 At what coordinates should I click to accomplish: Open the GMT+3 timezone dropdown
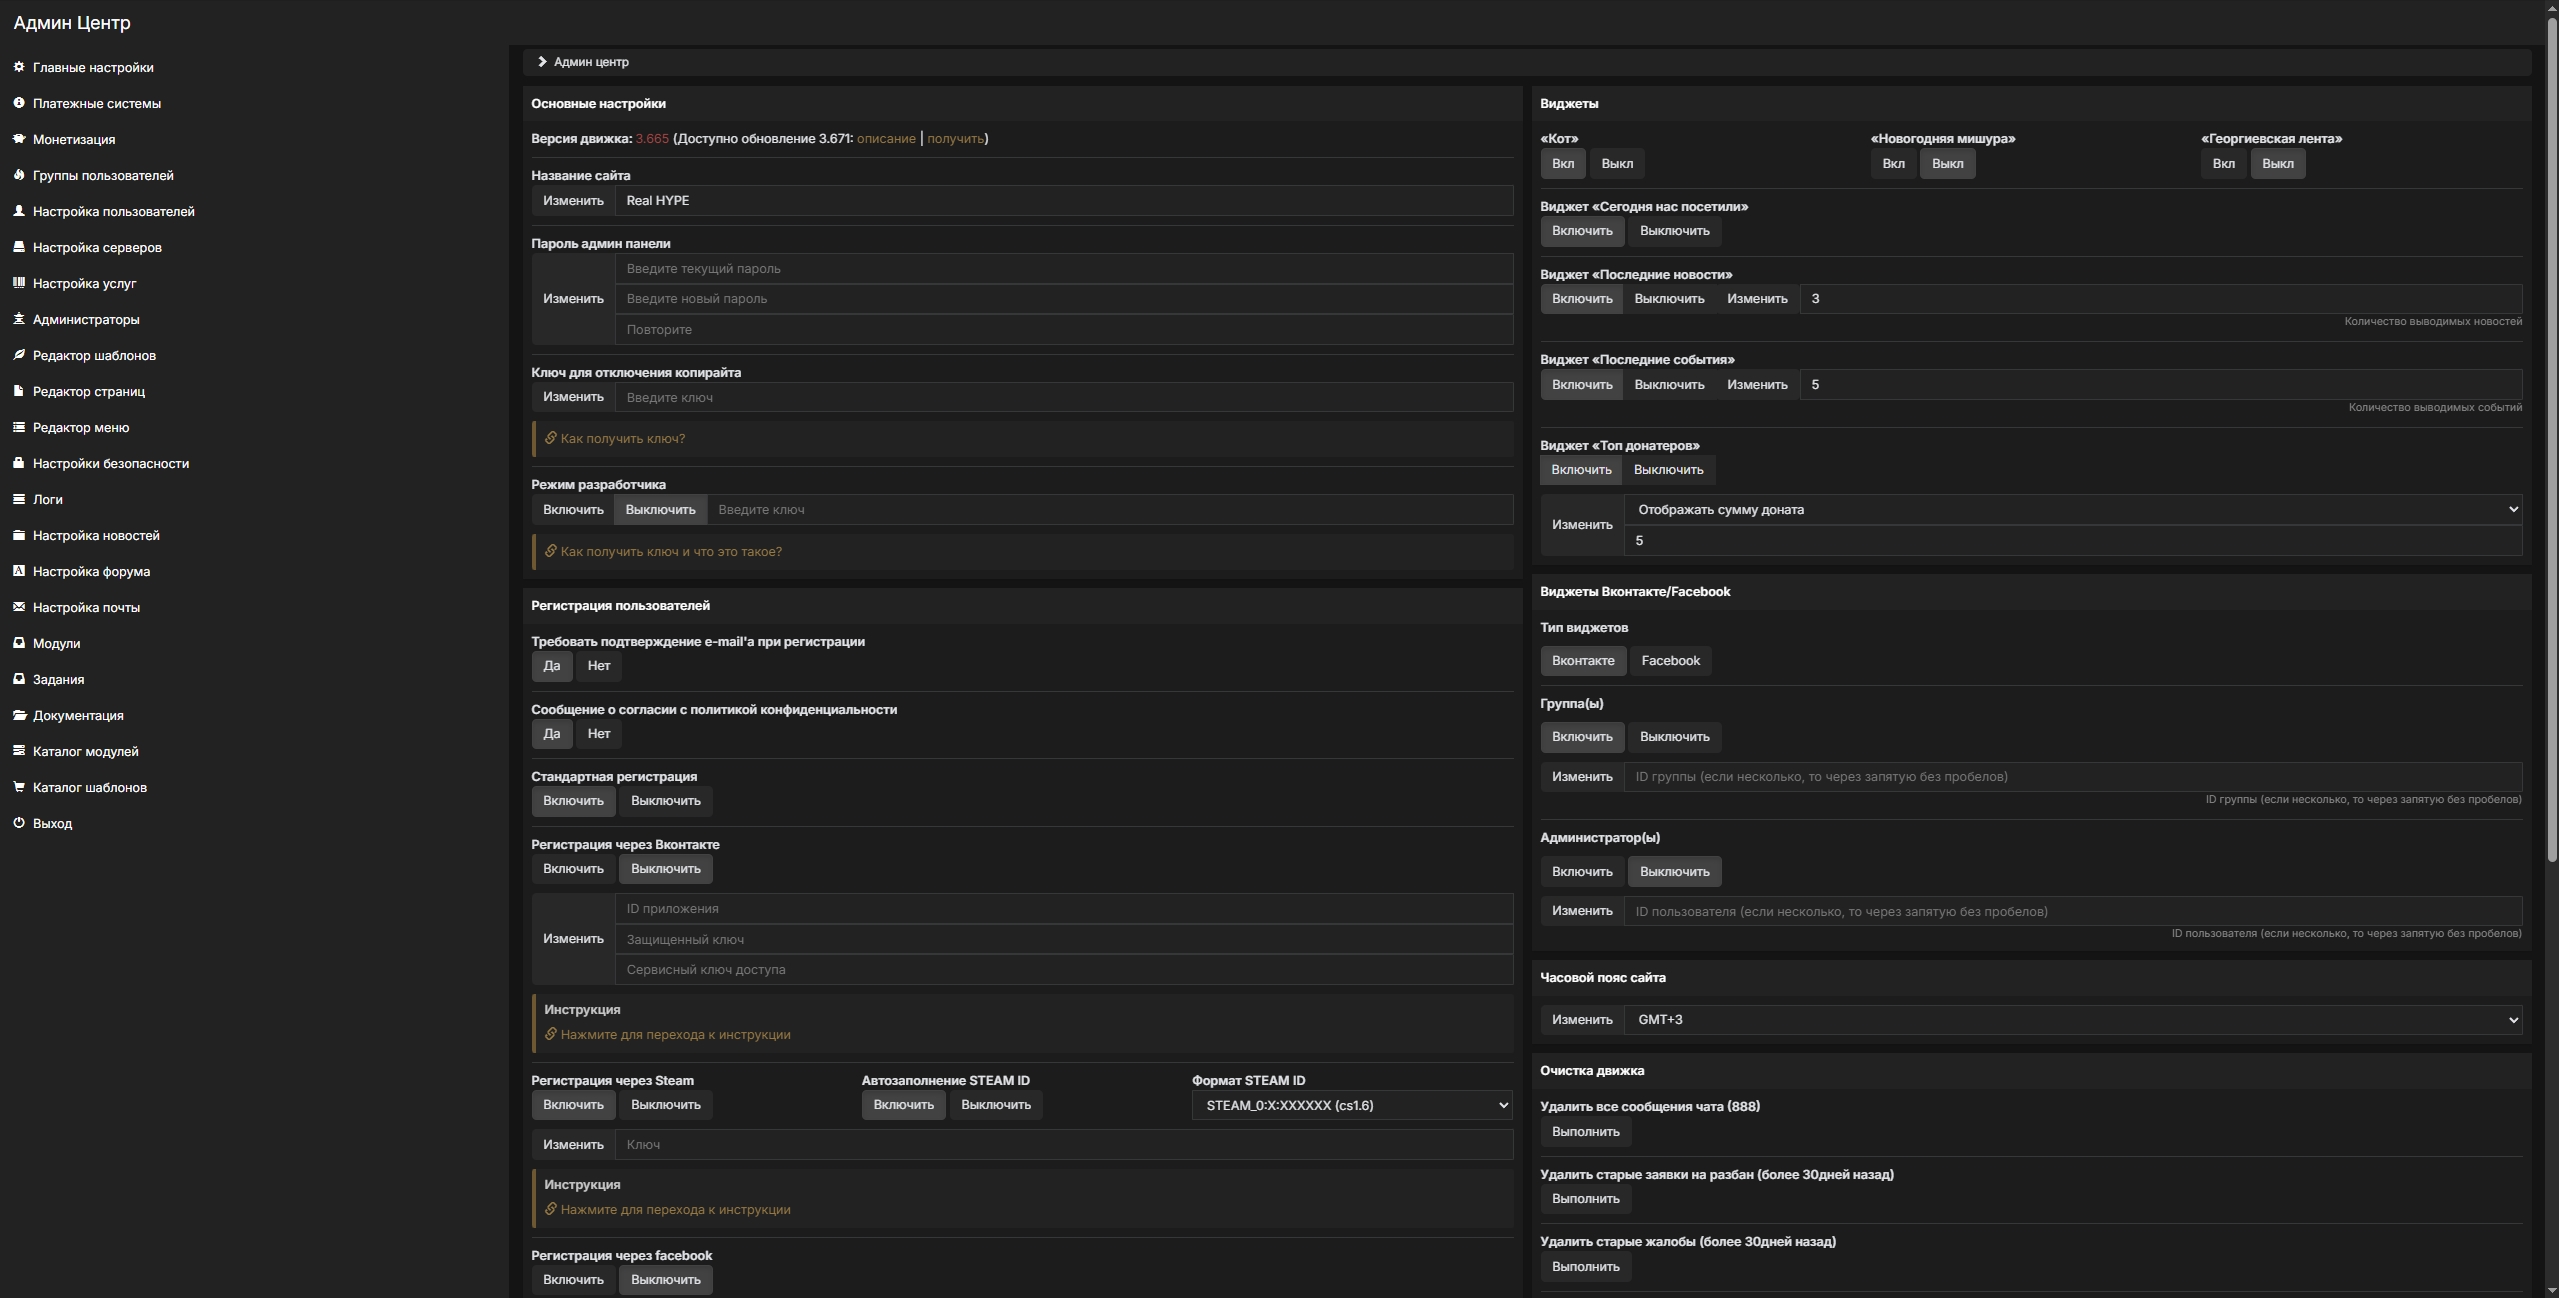[x=2072, y=1020]
